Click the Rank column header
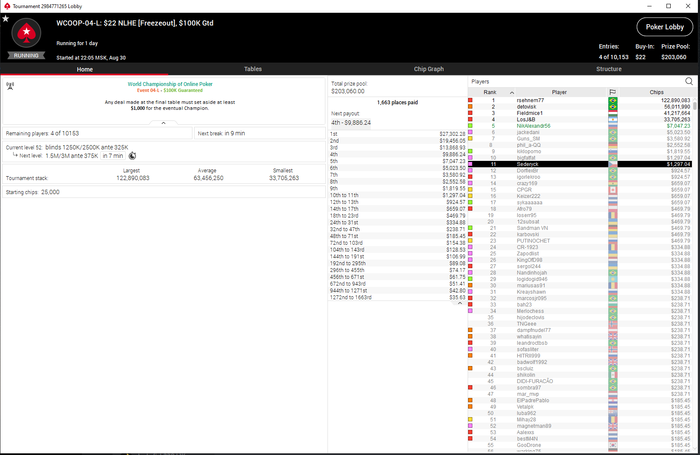This screenshot has width=700, height=455. (490, 92)
